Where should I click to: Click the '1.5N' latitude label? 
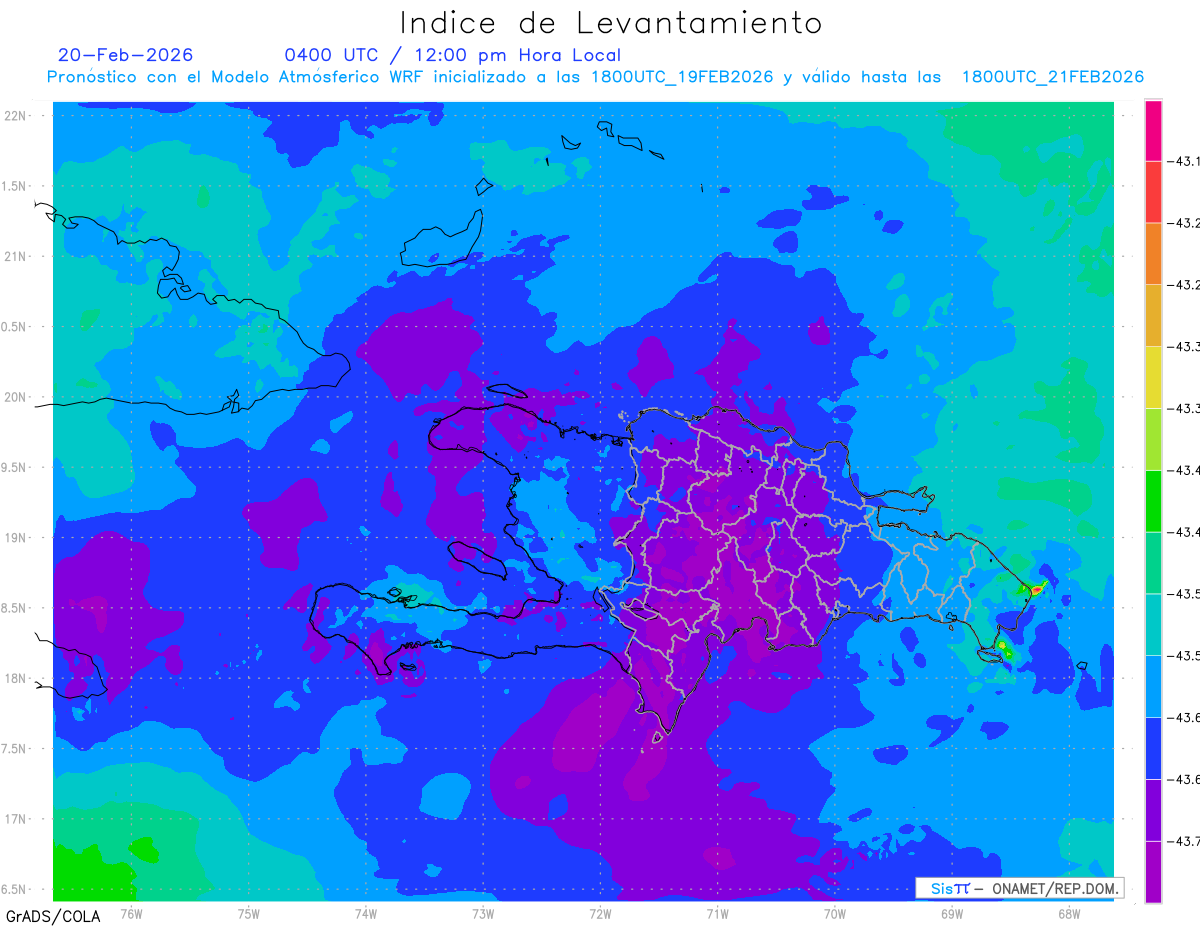coord(13,186)
